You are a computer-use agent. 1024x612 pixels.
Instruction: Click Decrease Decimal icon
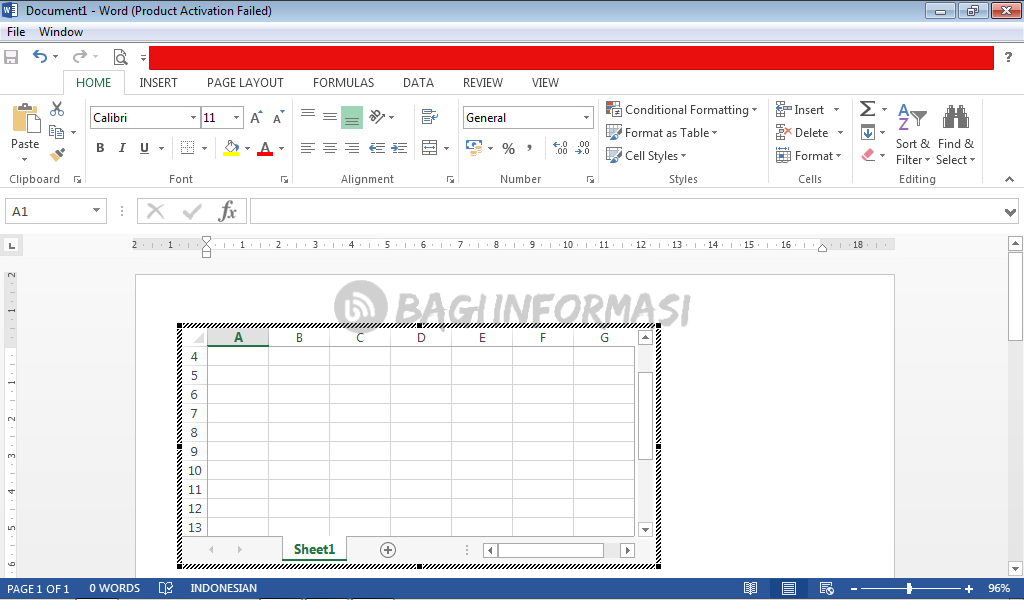(x=583, y=148)
